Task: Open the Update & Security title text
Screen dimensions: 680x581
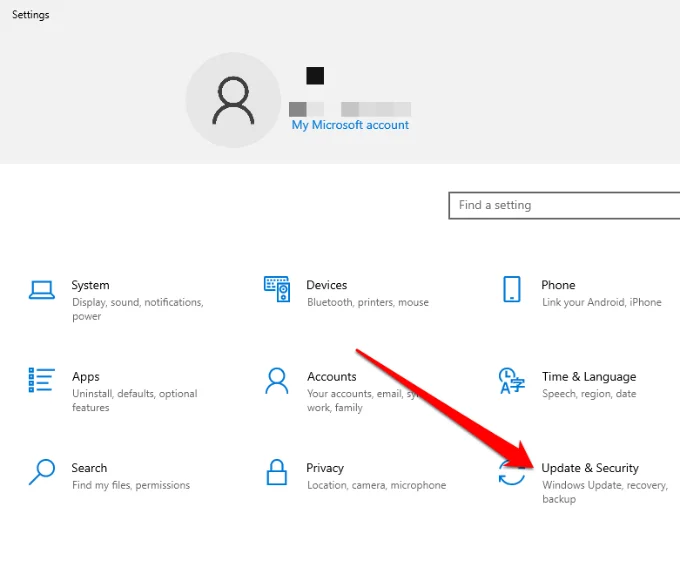Action: click(590, 468)
